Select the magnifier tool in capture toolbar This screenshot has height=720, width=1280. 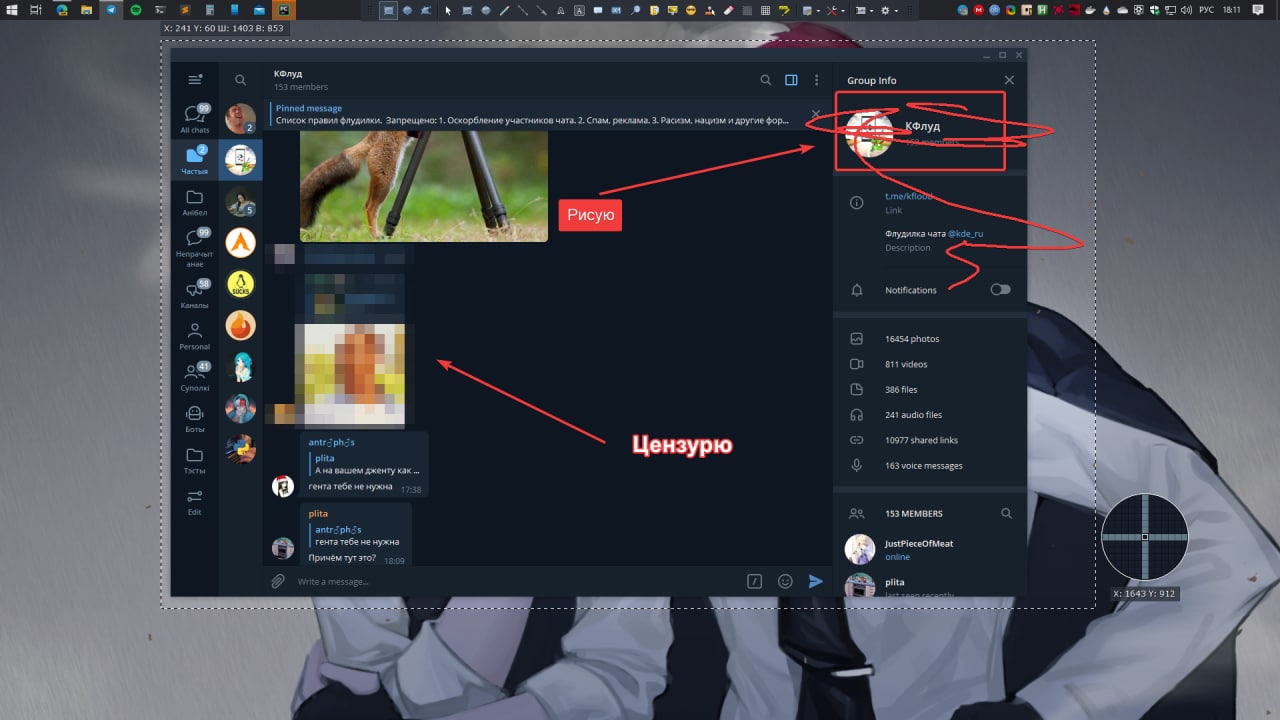click(x=636, y=10)
